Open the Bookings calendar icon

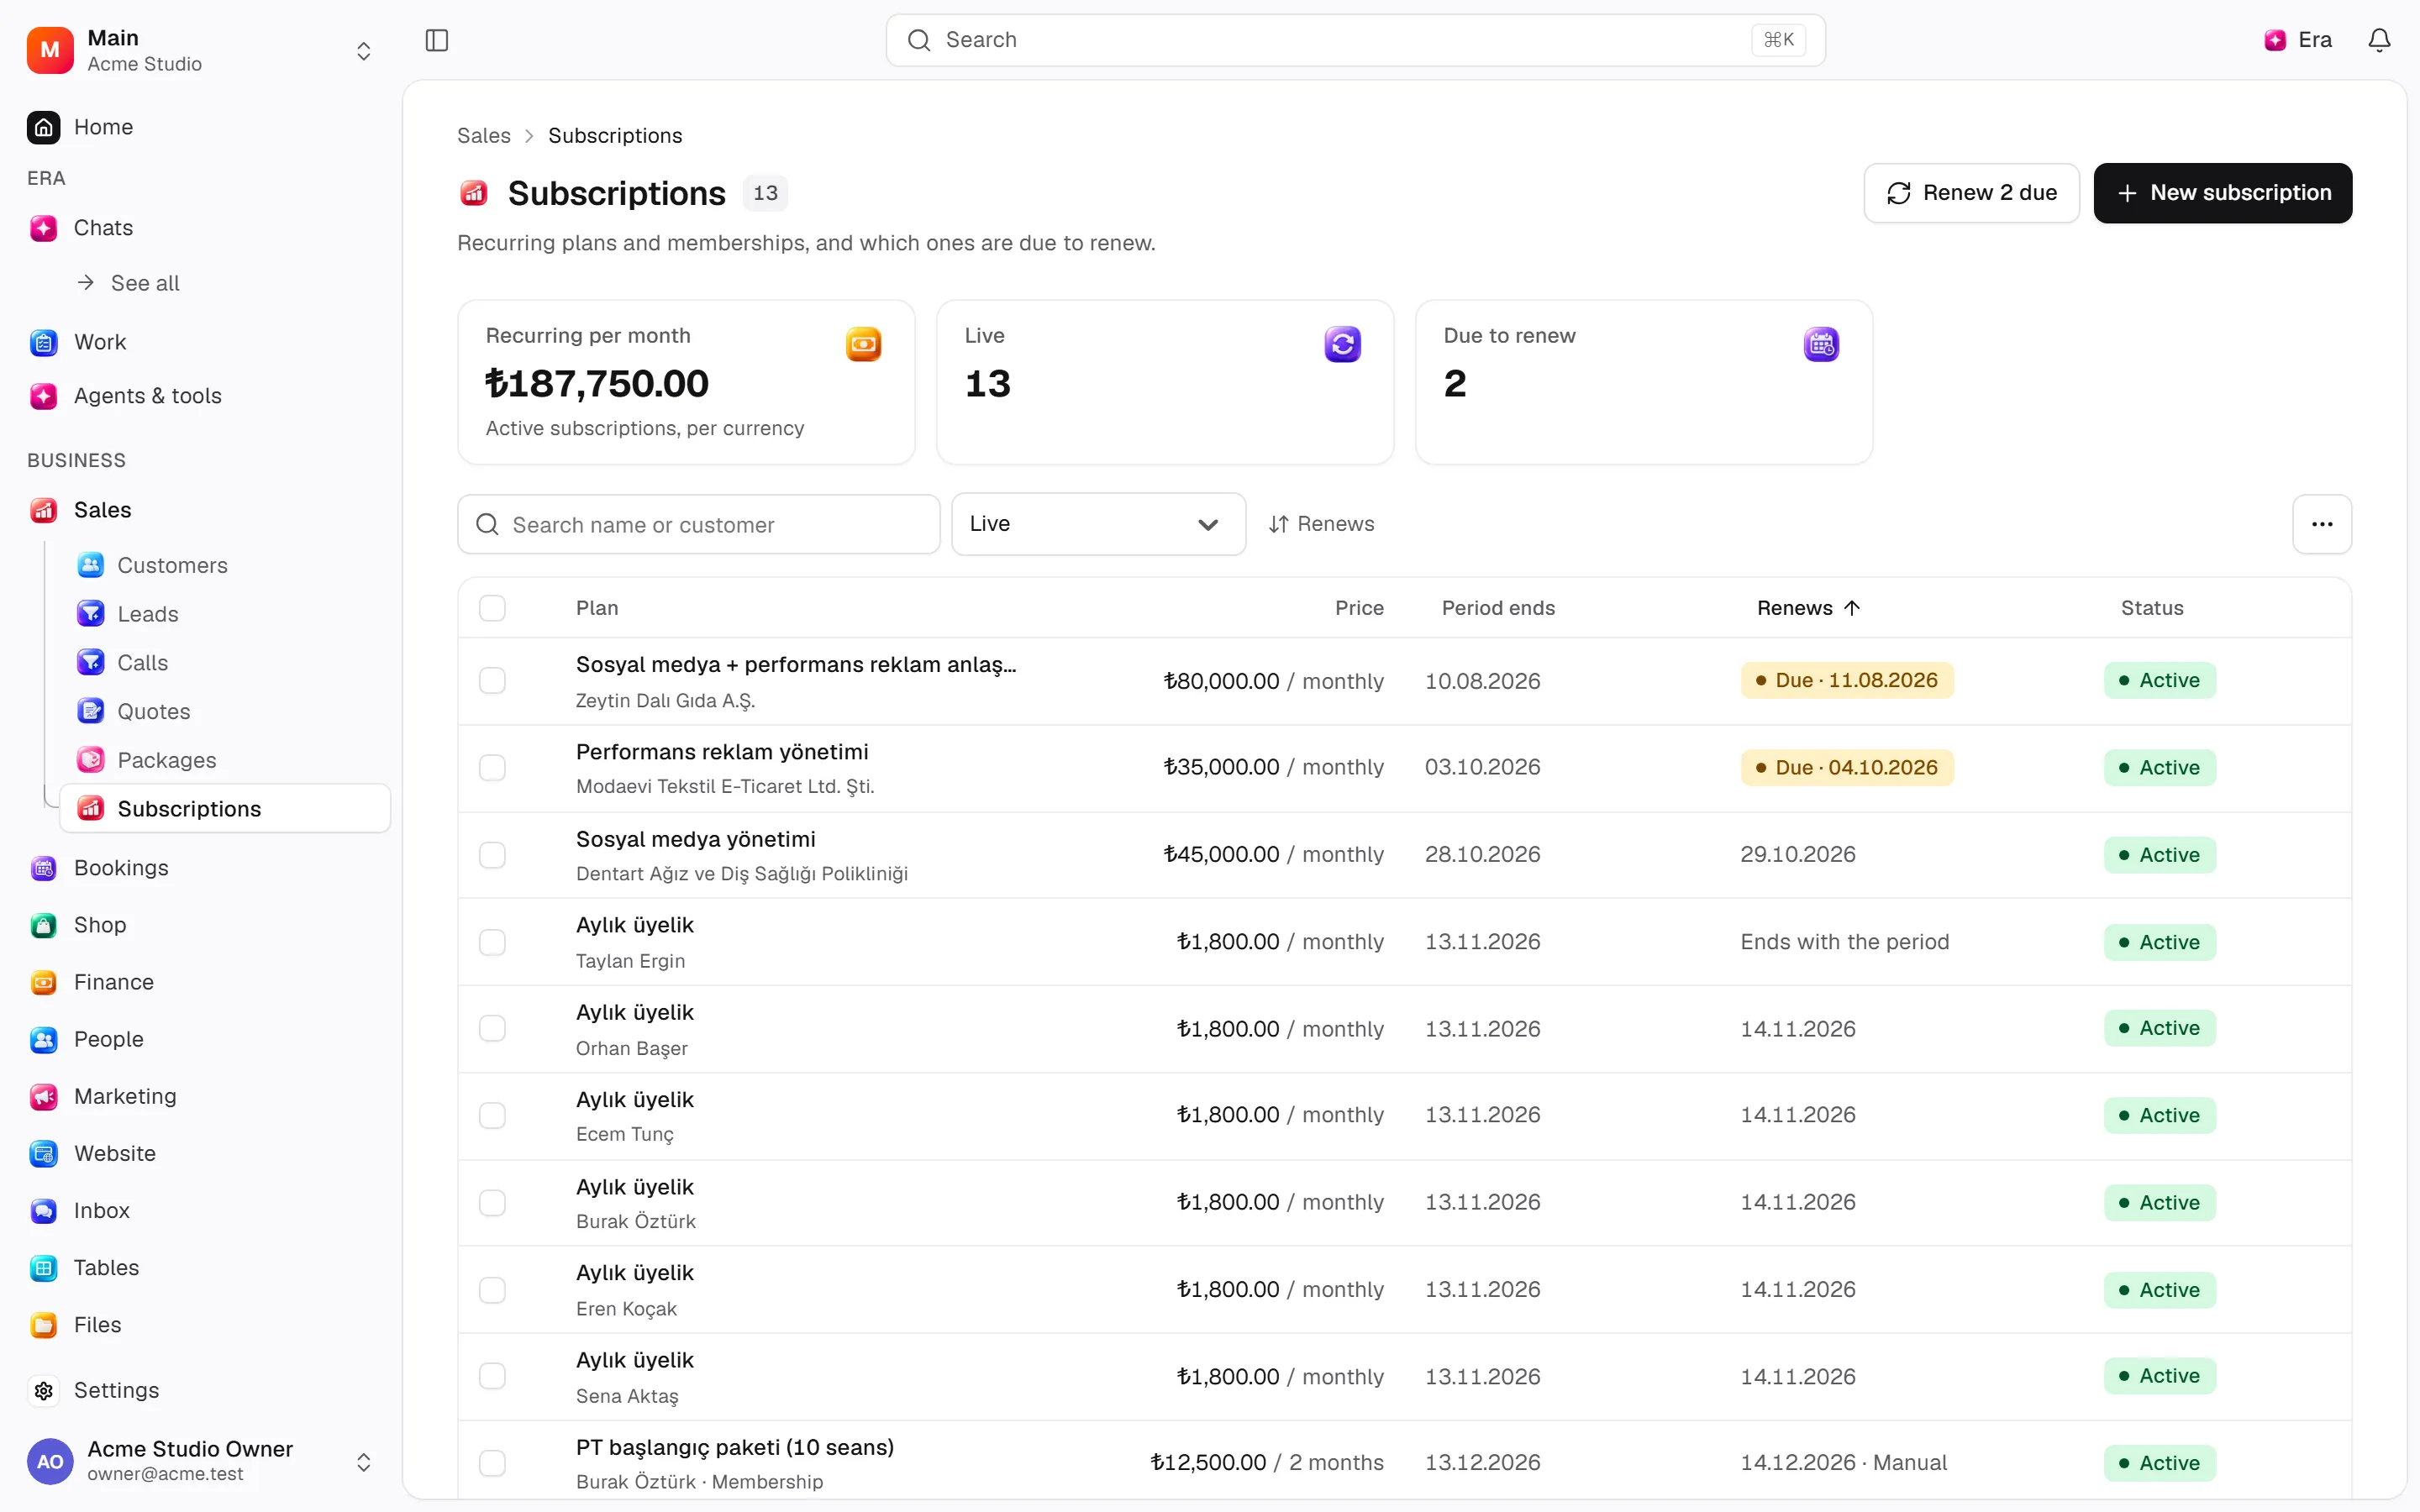pos(43,868)
